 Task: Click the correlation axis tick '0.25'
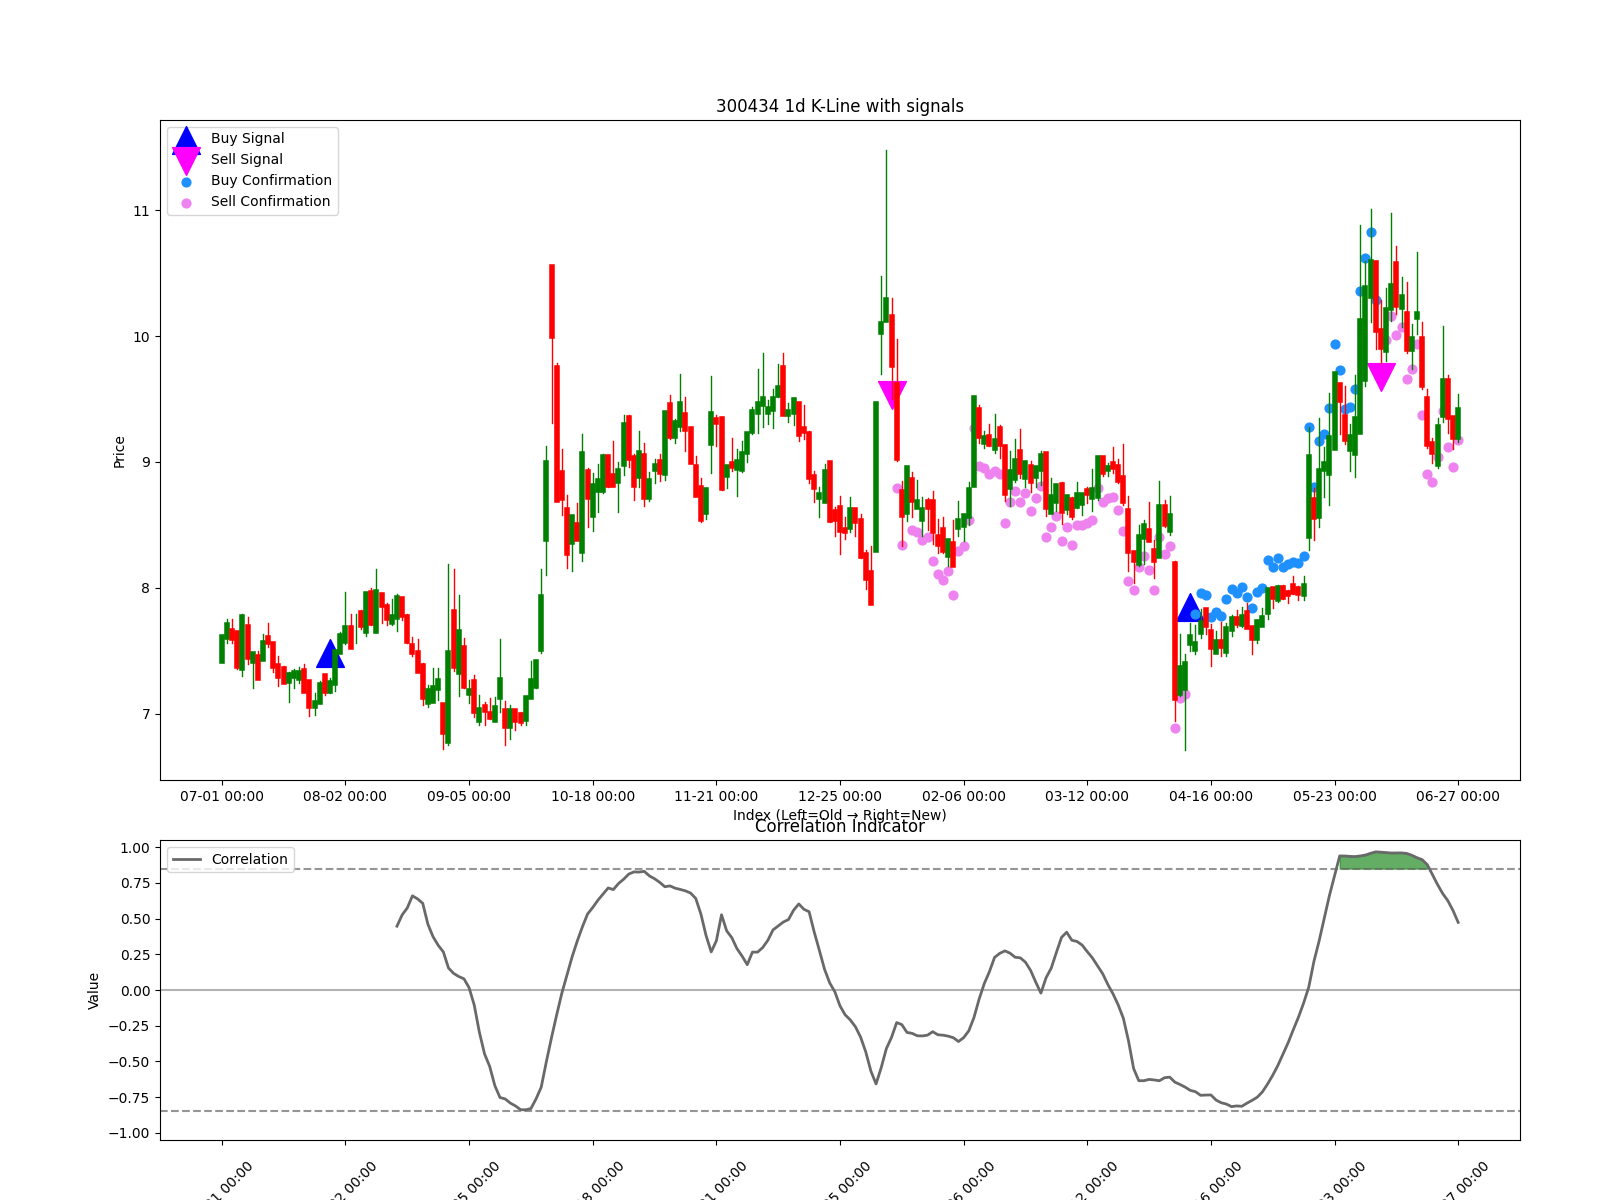tap(134, 955)
